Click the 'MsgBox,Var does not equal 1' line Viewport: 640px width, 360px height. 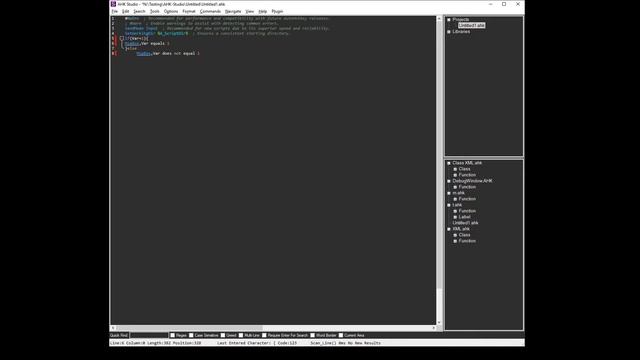pos(168,53)
